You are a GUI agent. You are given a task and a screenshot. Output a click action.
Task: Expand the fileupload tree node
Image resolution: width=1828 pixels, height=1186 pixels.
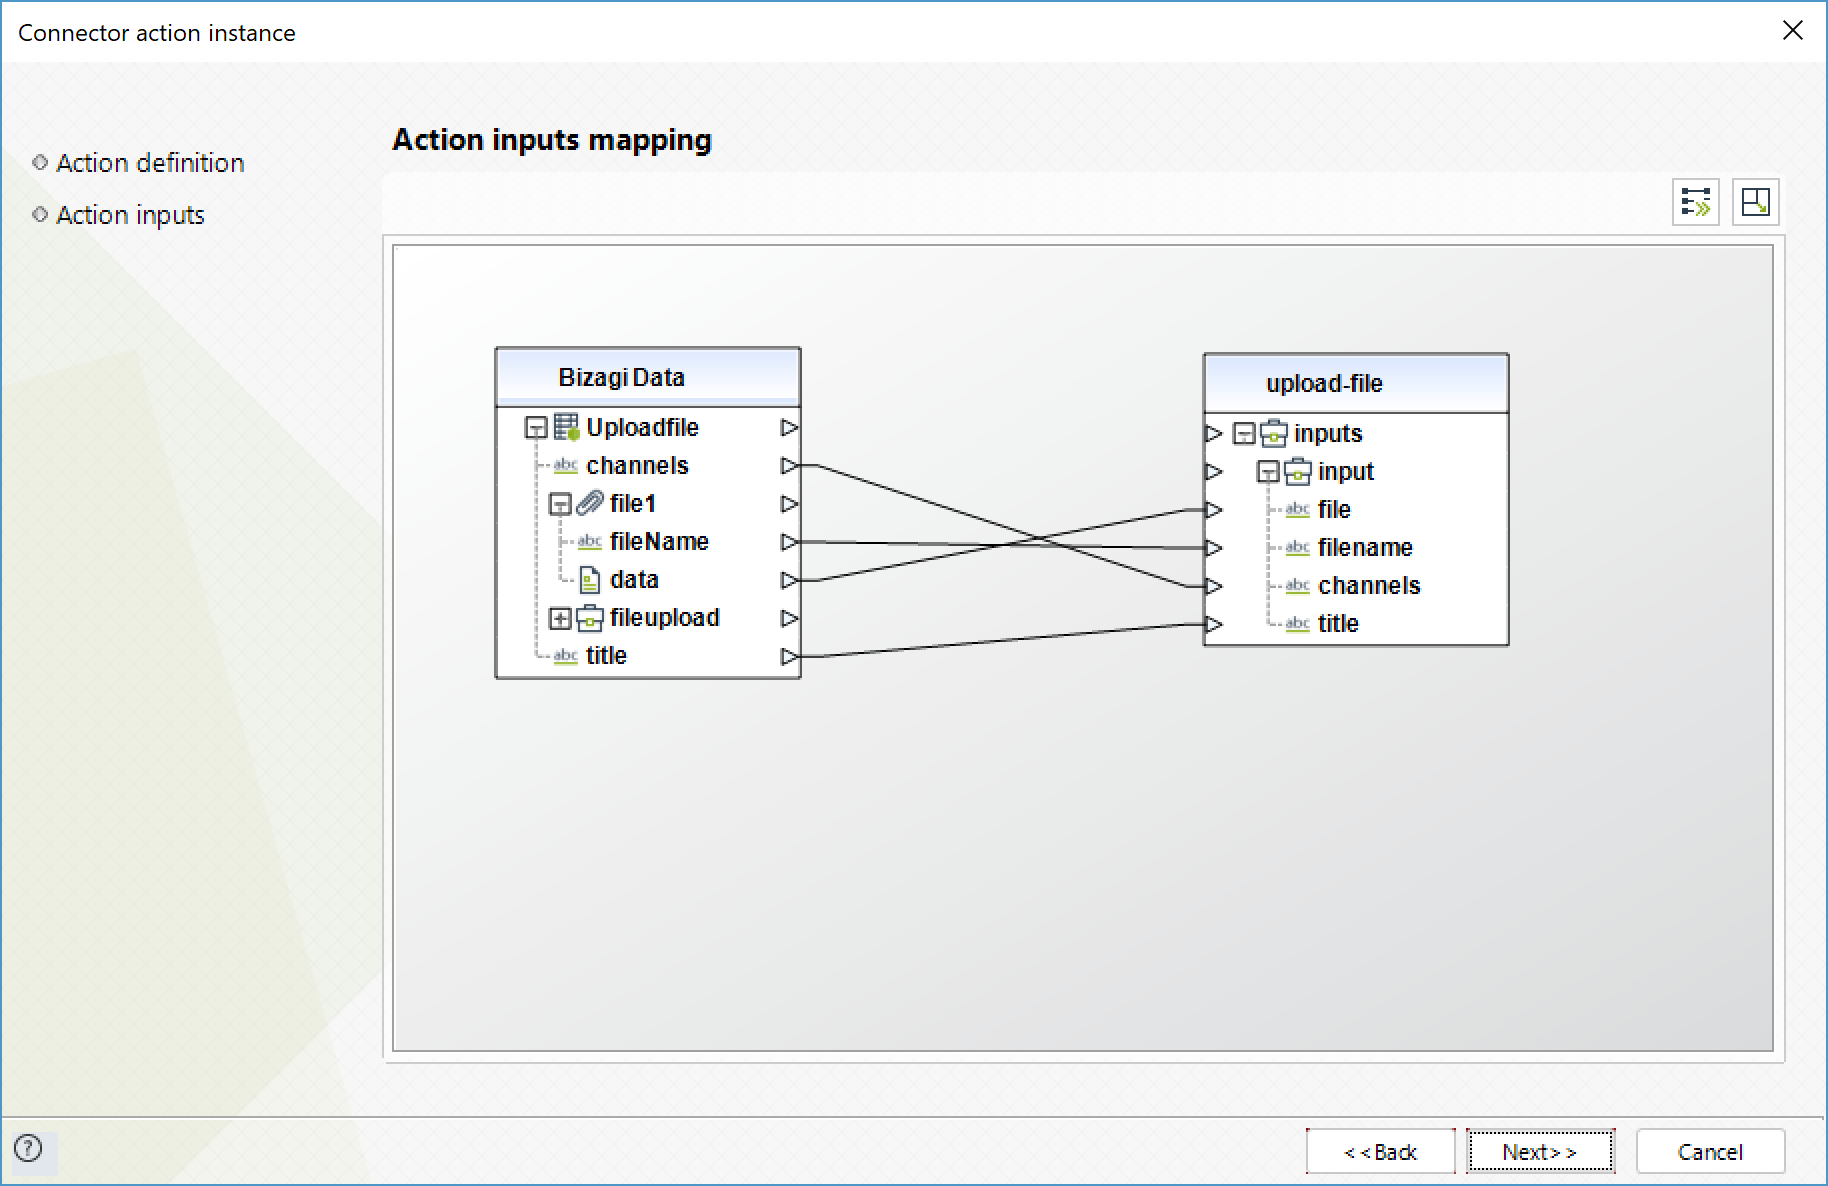560,619
